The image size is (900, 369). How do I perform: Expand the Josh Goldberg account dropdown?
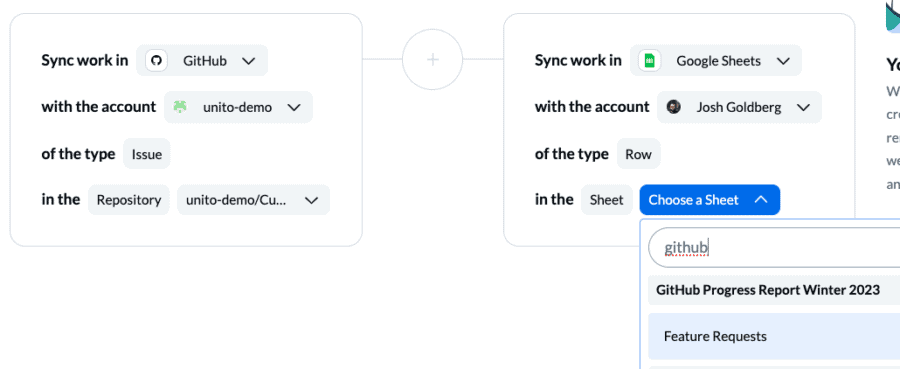[739, 107]
